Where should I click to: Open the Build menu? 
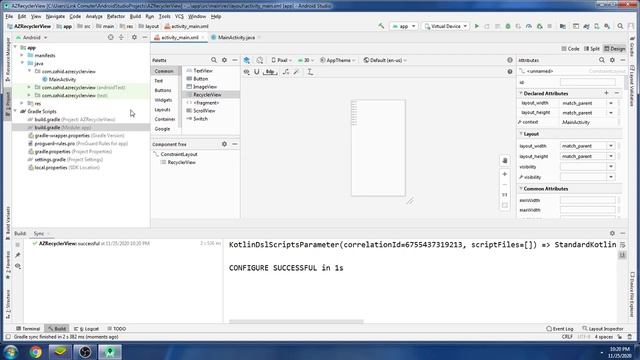coord(135,16)
